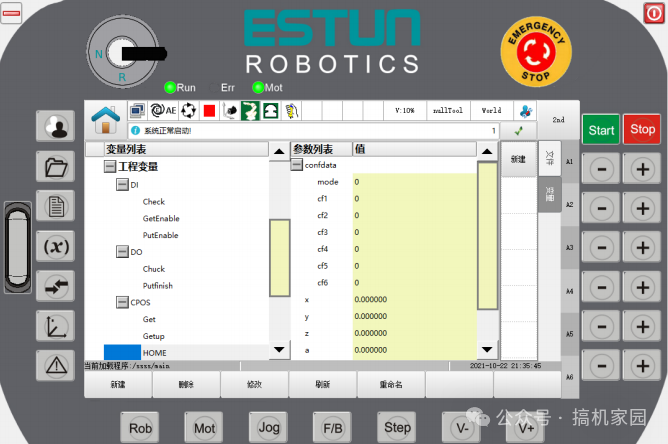Click variable list scroll-down arrow
Viewport: 668px width, 444px height.
coord(279,350)
